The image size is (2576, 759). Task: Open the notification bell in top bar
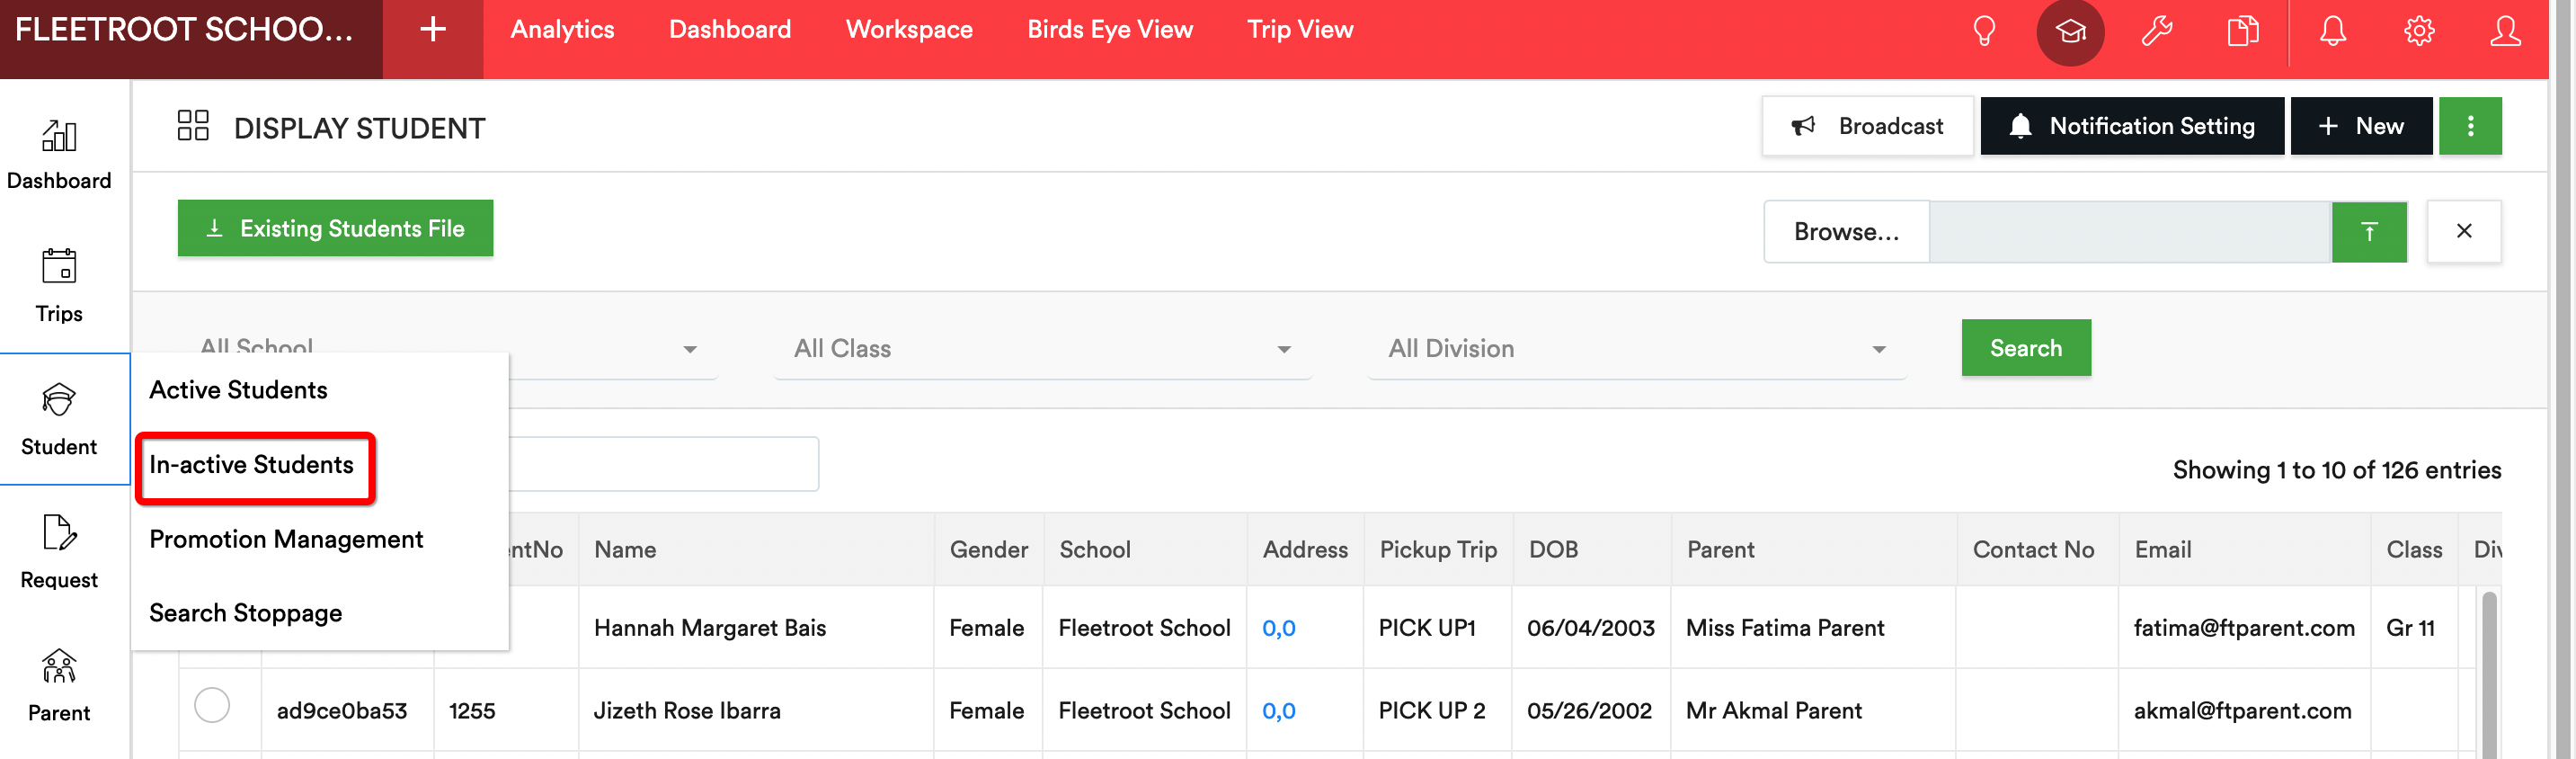click(2333, 31)
